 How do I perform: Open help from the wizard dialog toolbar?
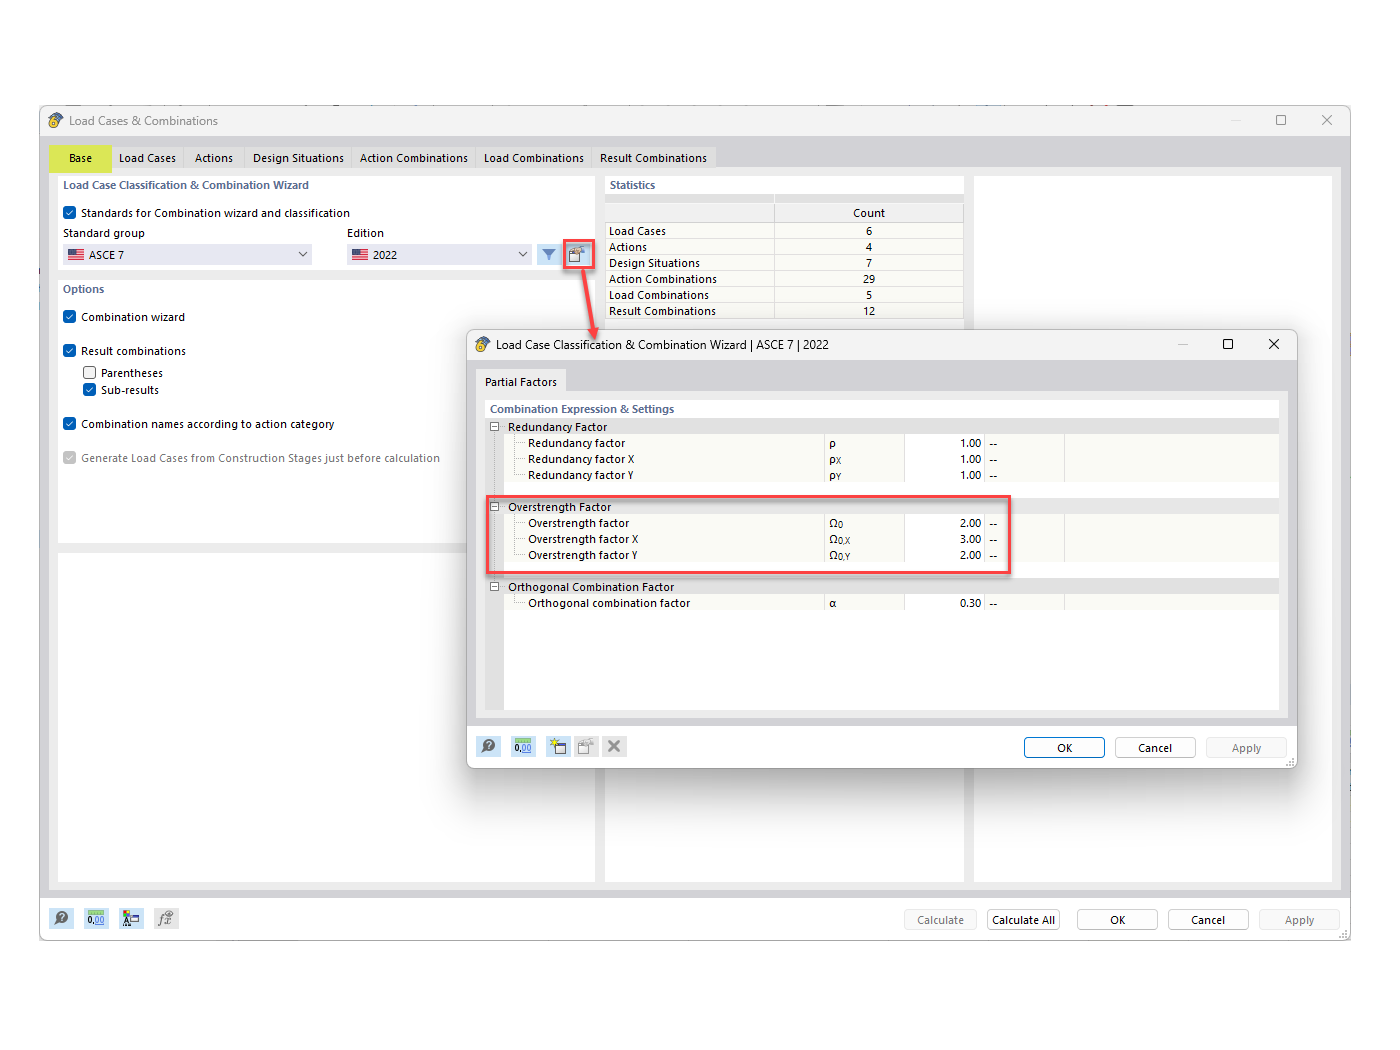(488, 746)
